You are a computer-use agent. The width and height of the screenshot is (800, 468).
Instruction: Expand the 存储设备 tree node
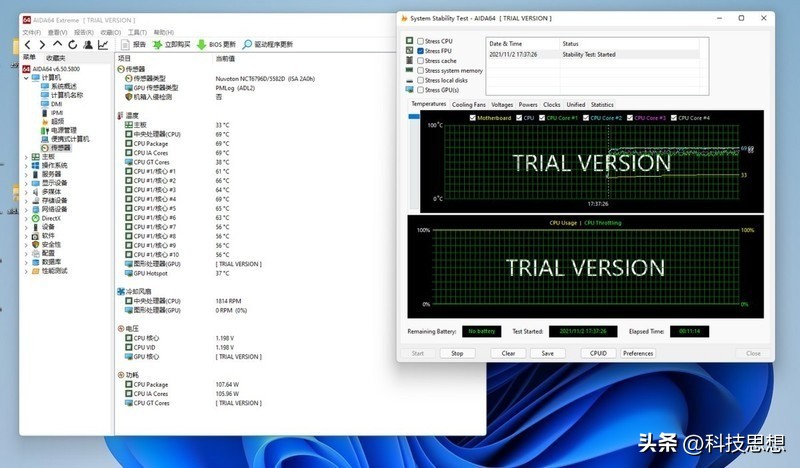(x=28, y=199)
